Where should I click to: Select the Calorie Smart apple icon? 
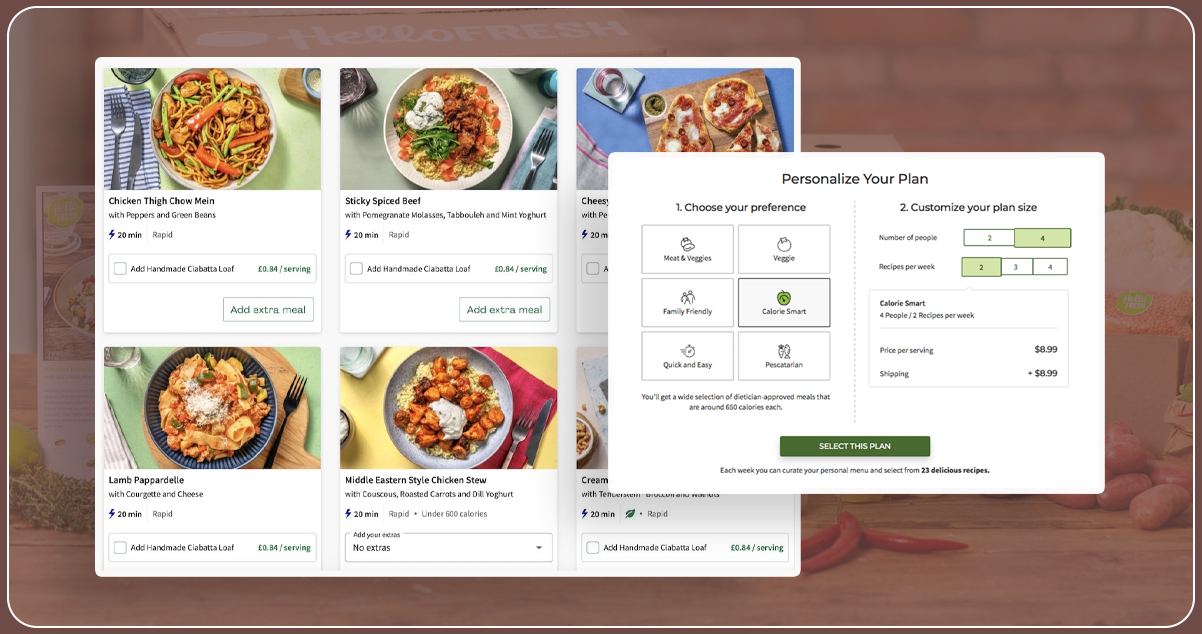[784, 297]
